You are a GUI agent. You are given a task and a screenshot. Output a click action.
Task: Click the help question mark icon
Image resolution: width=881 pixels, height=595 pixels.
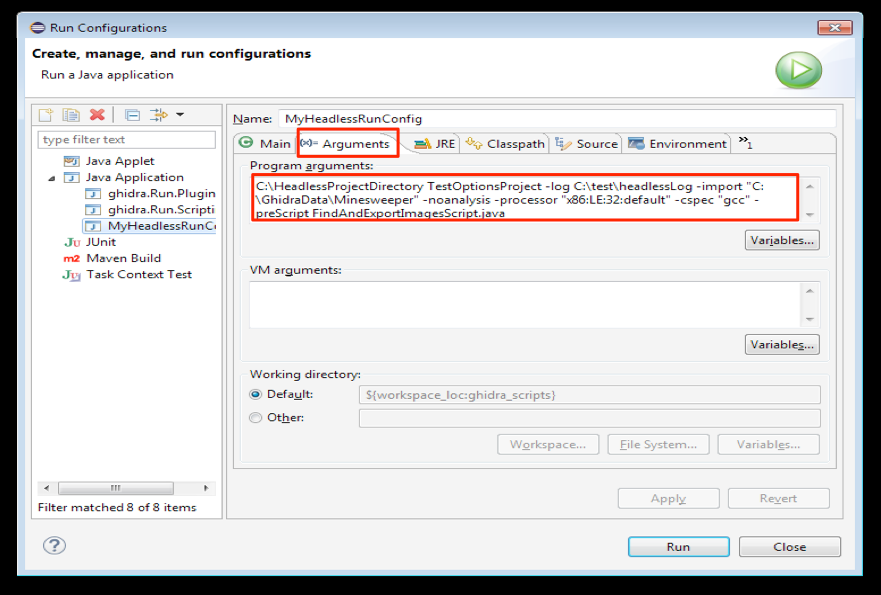[55, 545]
